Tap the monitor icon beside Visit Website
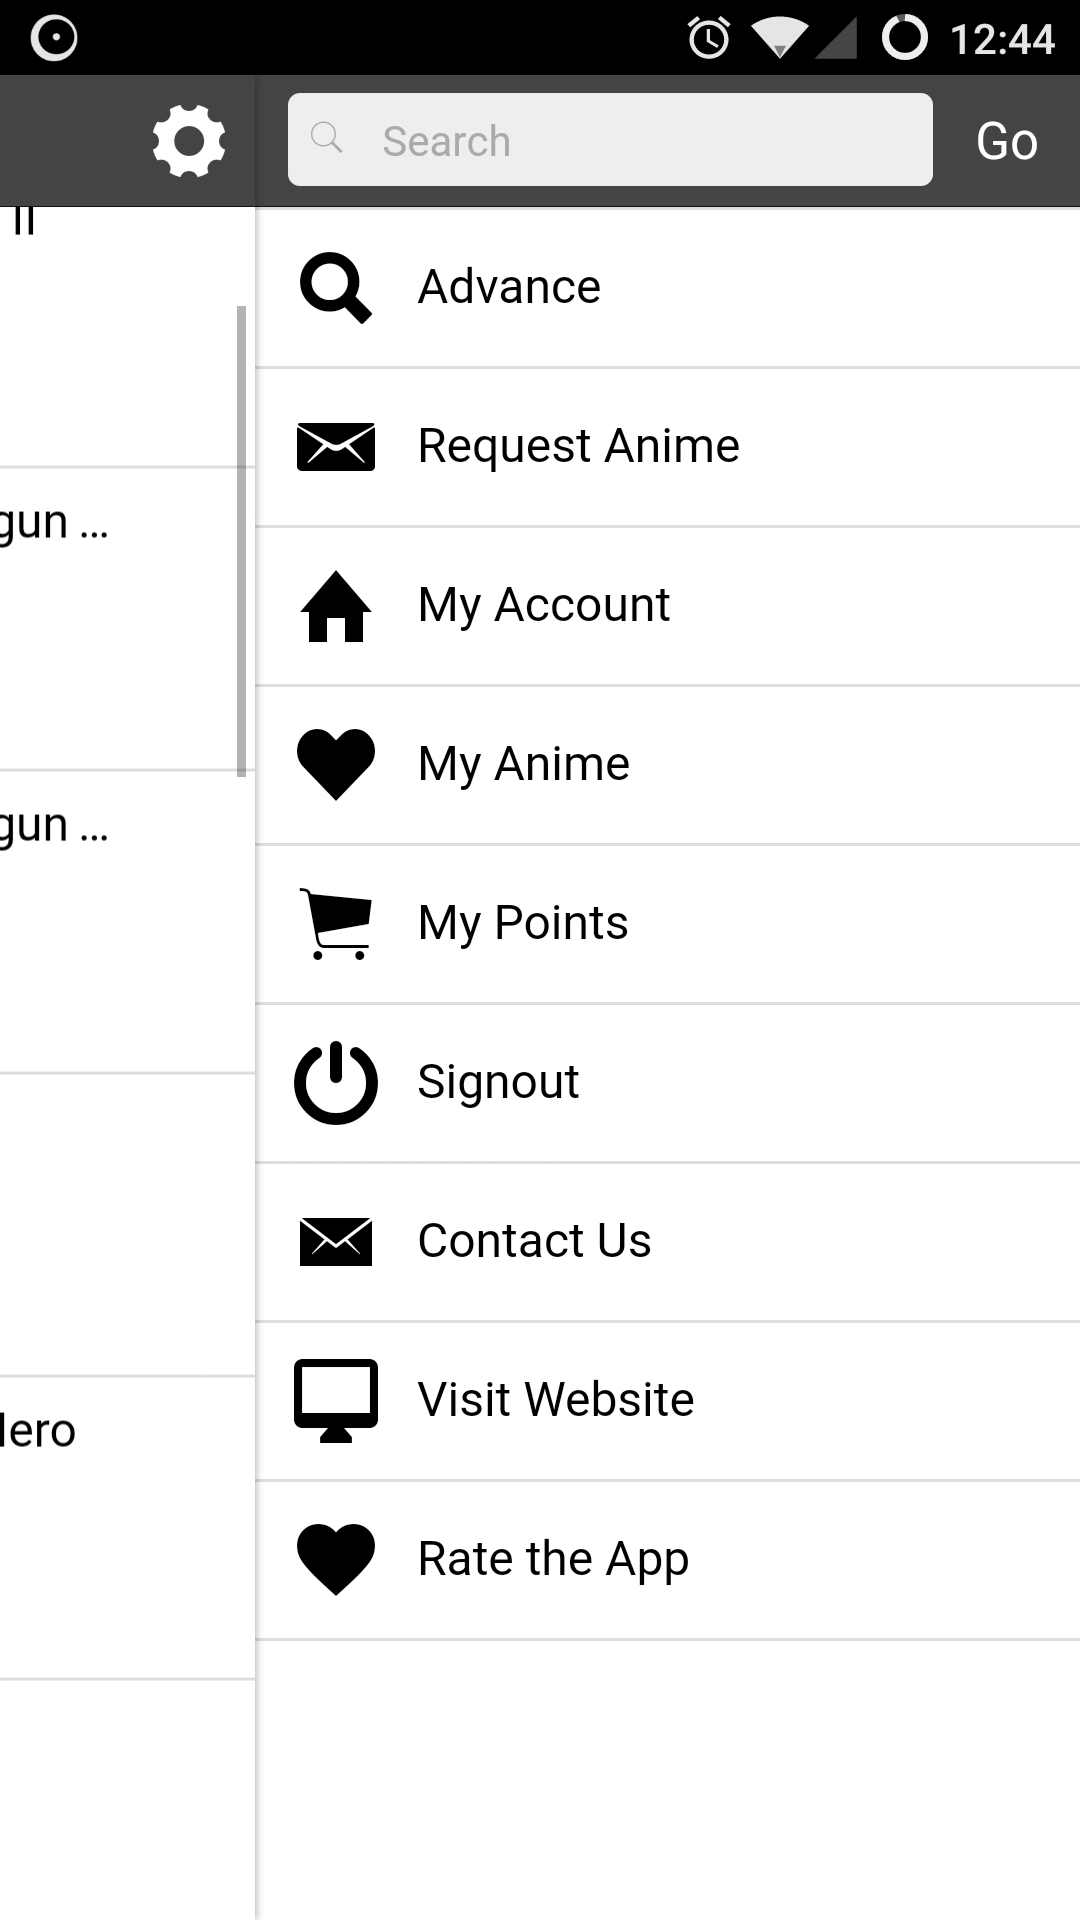This screenshot has width=1080, height=1920. 336,1400
